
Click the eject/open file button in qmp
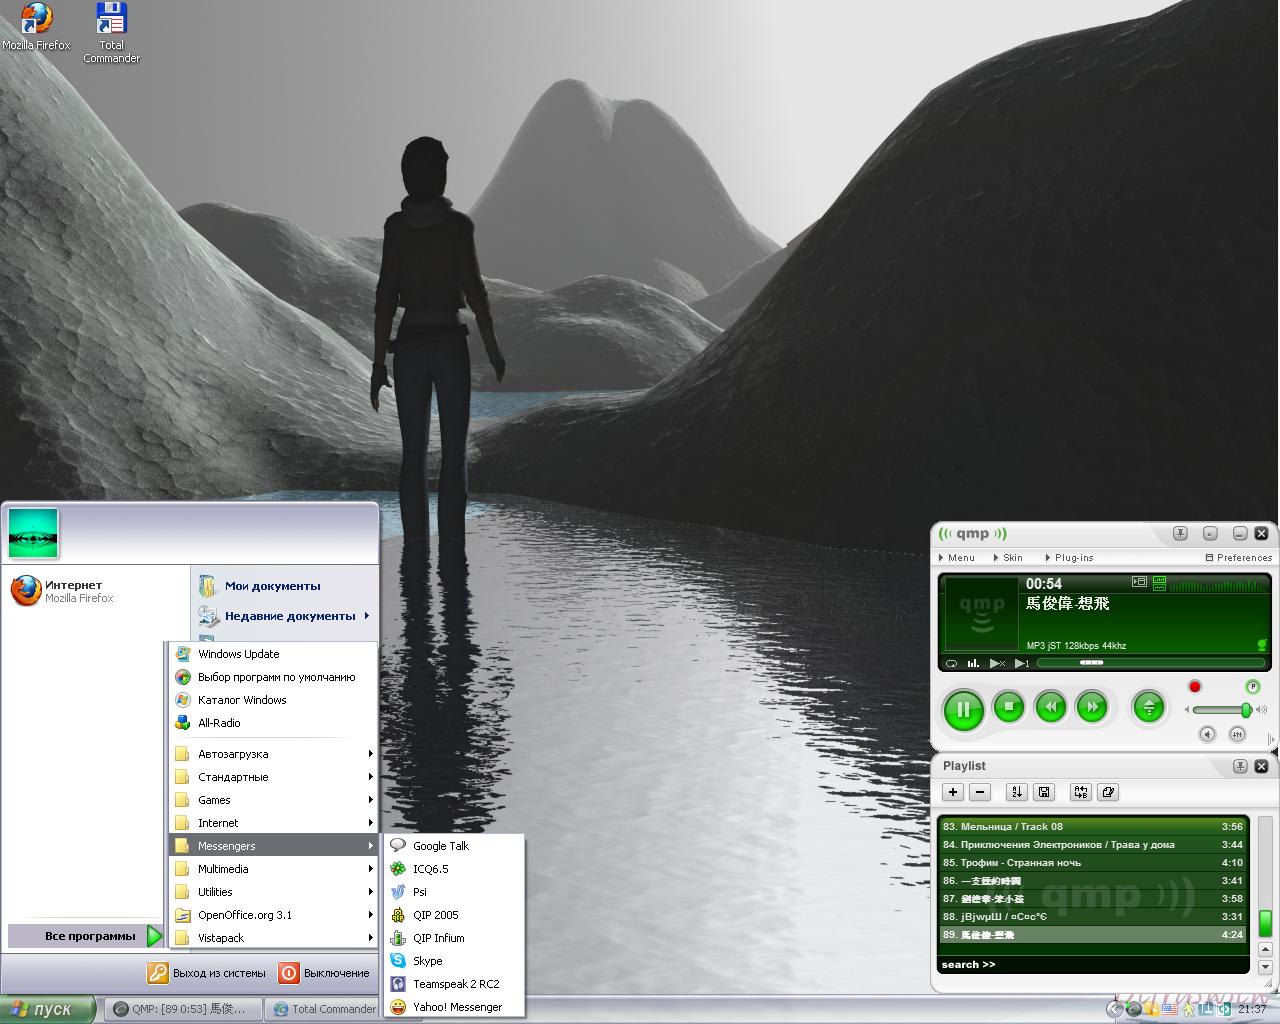1148,707
